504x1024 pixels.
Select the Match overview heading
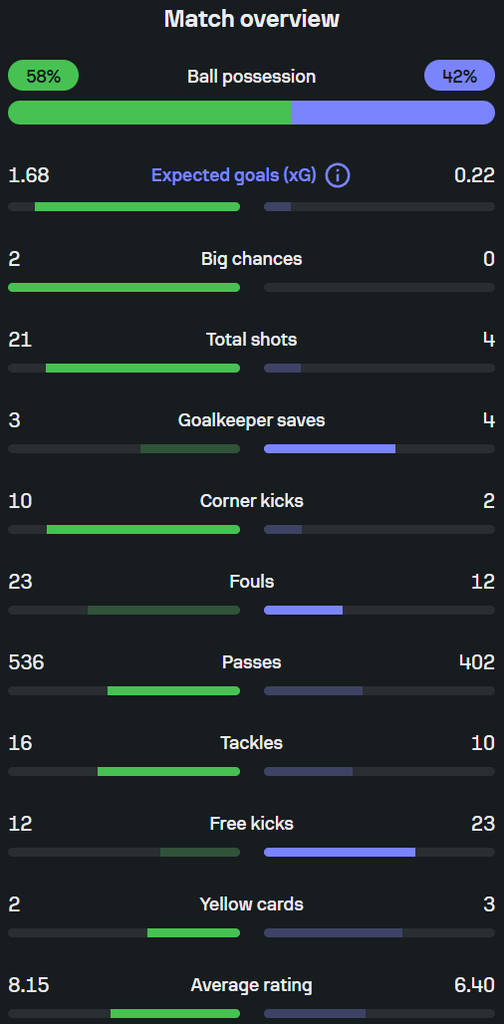point(251,19)
